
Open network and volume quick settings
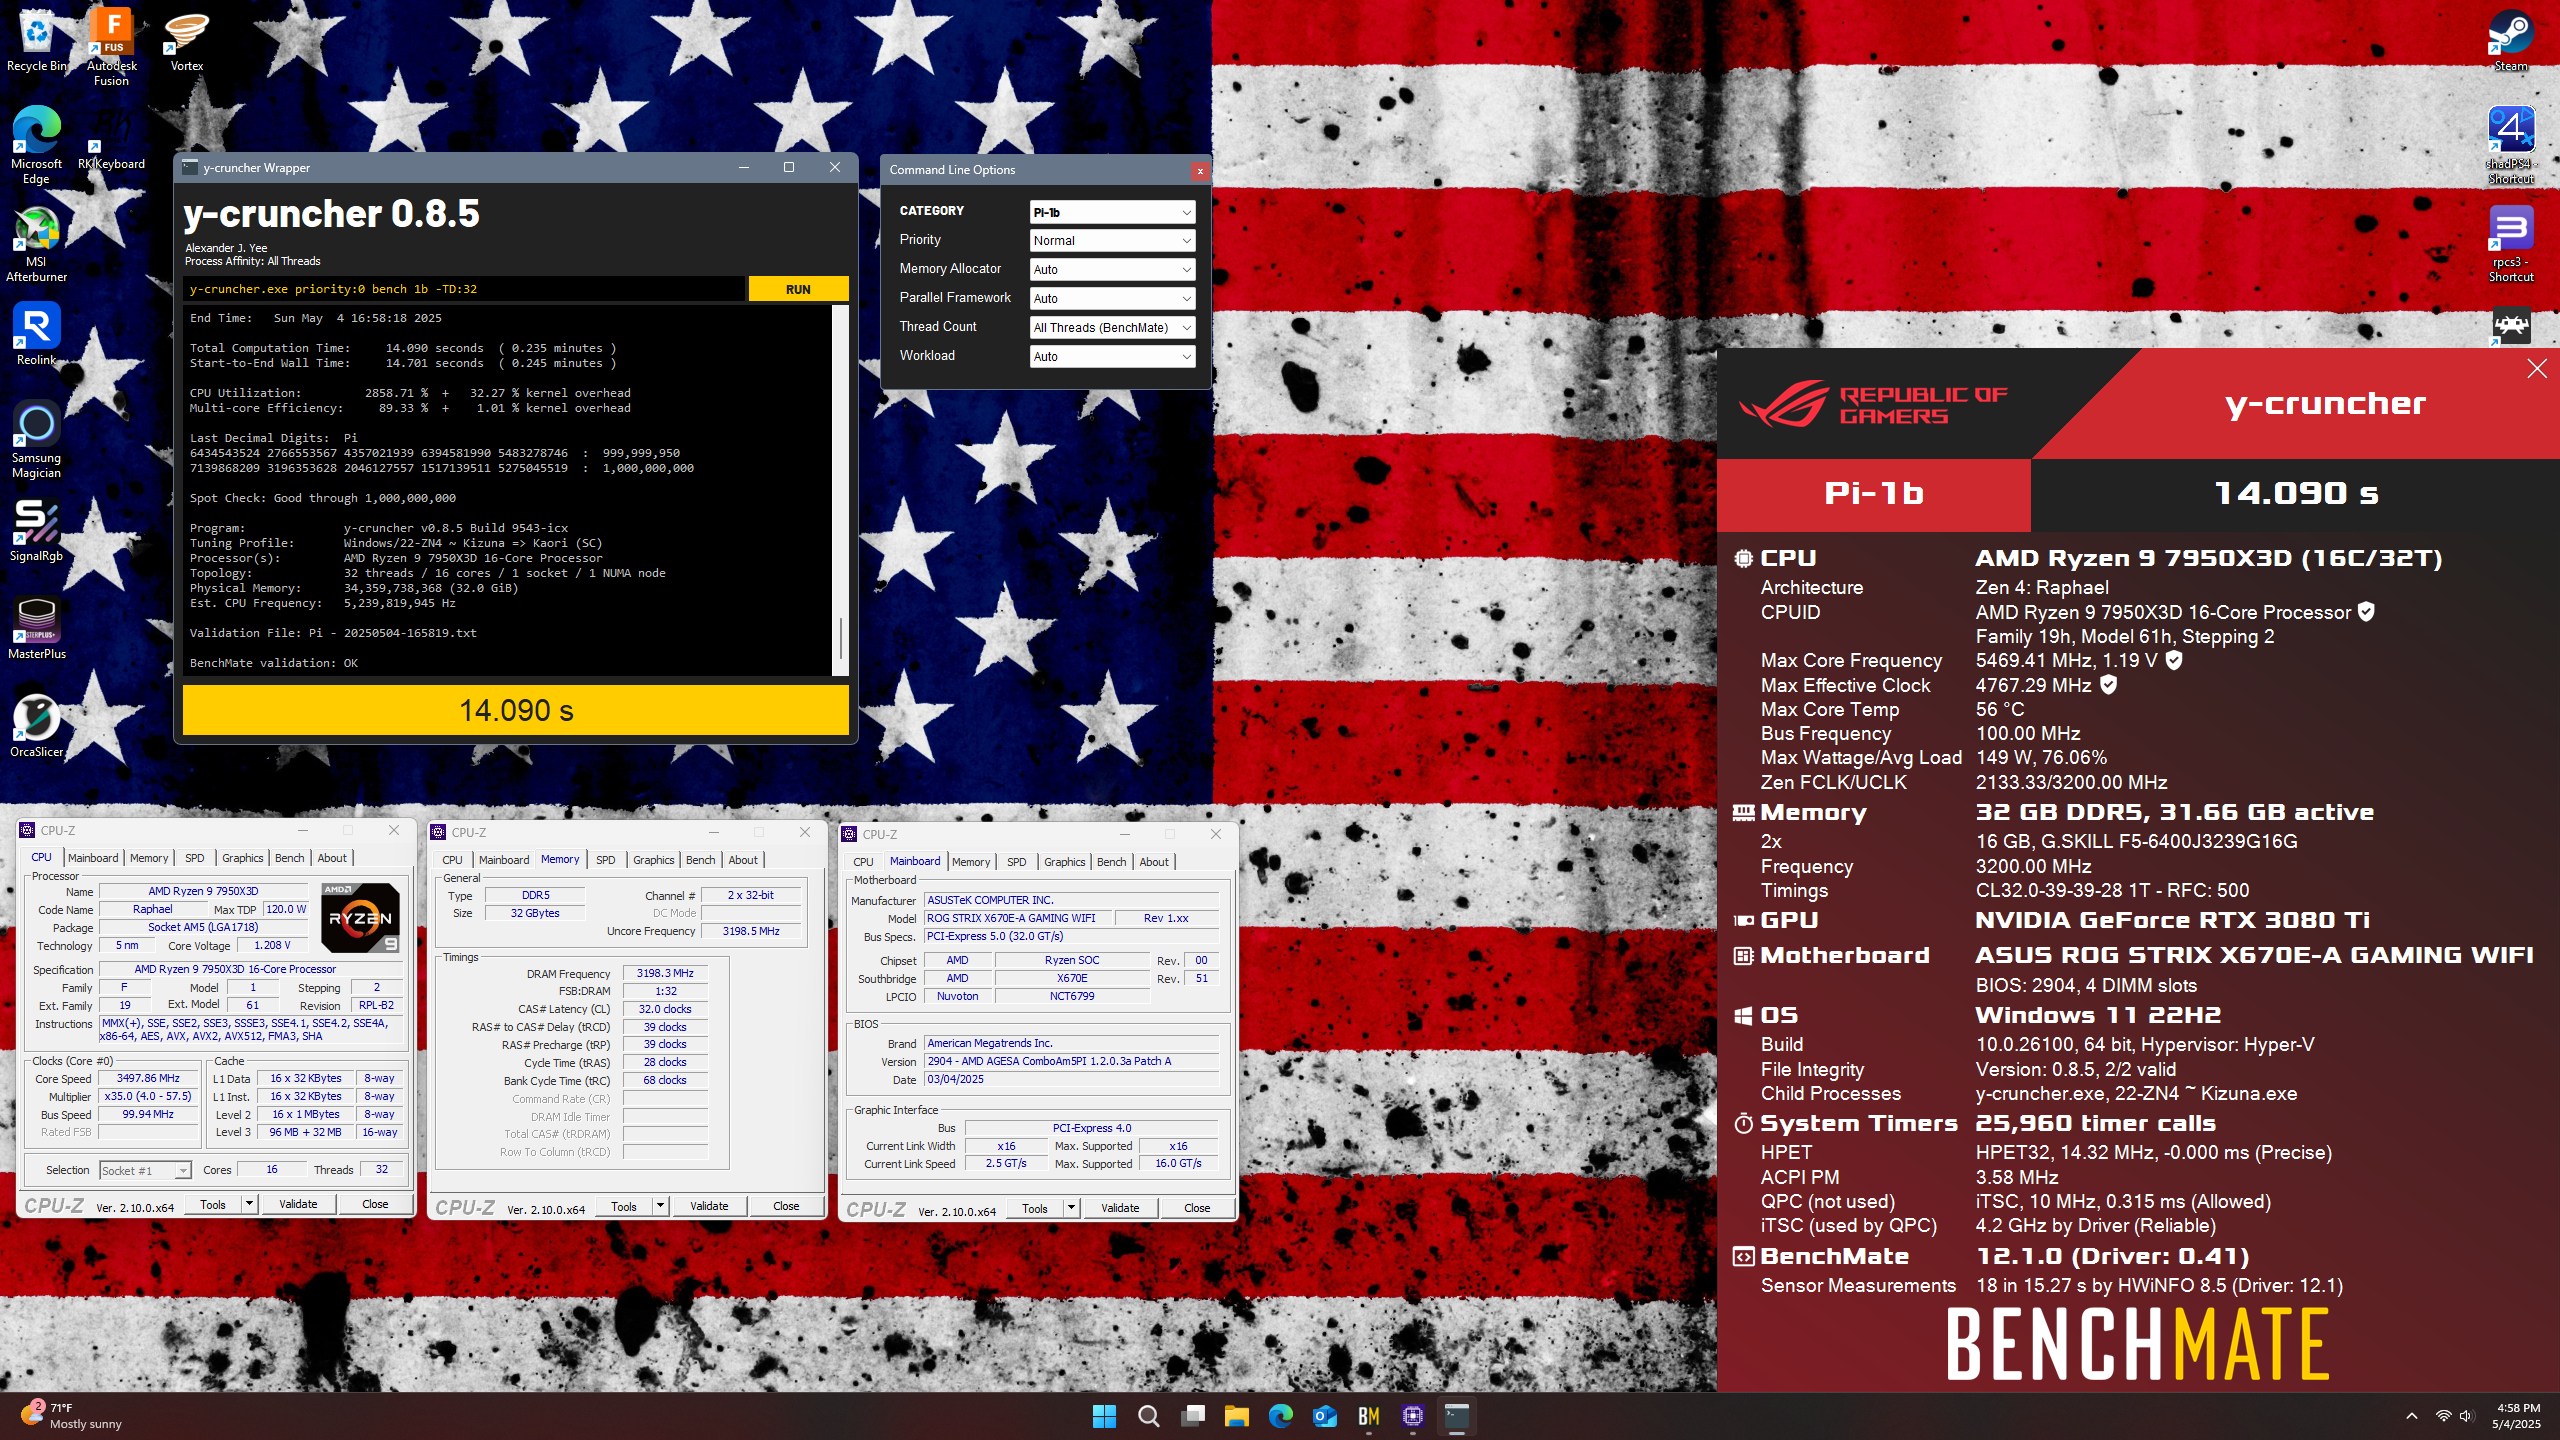[x=2454, y=1416]
